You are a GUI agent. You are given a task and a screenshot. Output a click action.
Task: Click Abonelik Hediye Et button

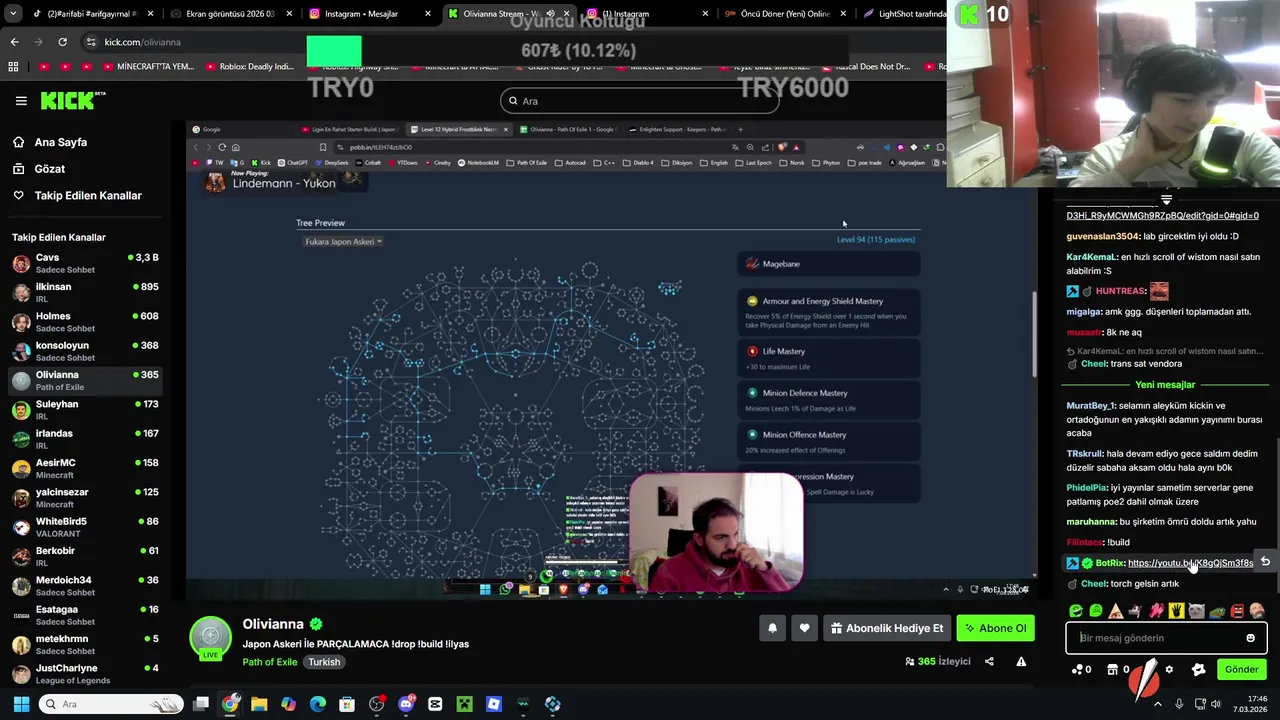coord(887,628)
